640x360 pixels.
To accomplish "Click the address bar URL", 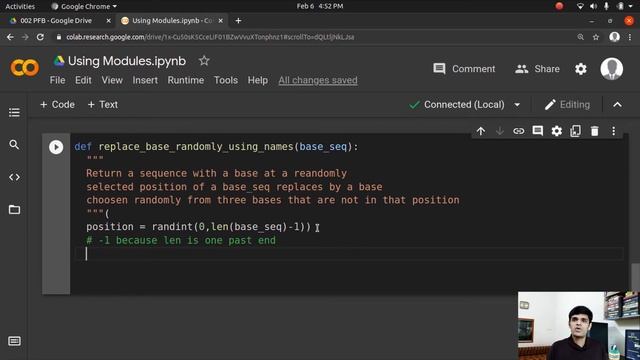I will (x=210, y=37).
